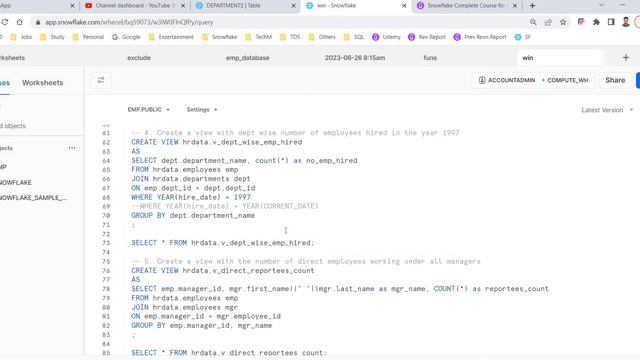Viewport: 640px width, 360px height.
Task: Add a new Snowflake worksheet tab
Action: click(x=626, y=58)
